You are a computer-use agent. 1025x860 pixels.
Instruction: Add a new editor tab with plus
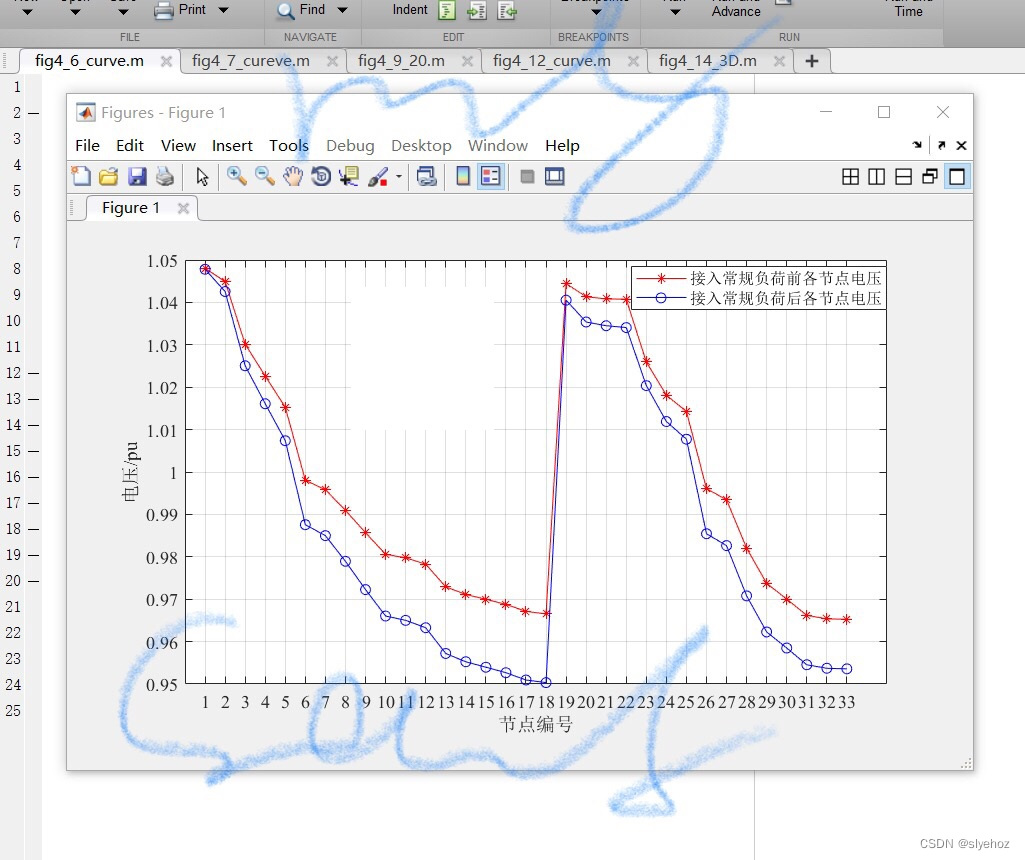812,61
